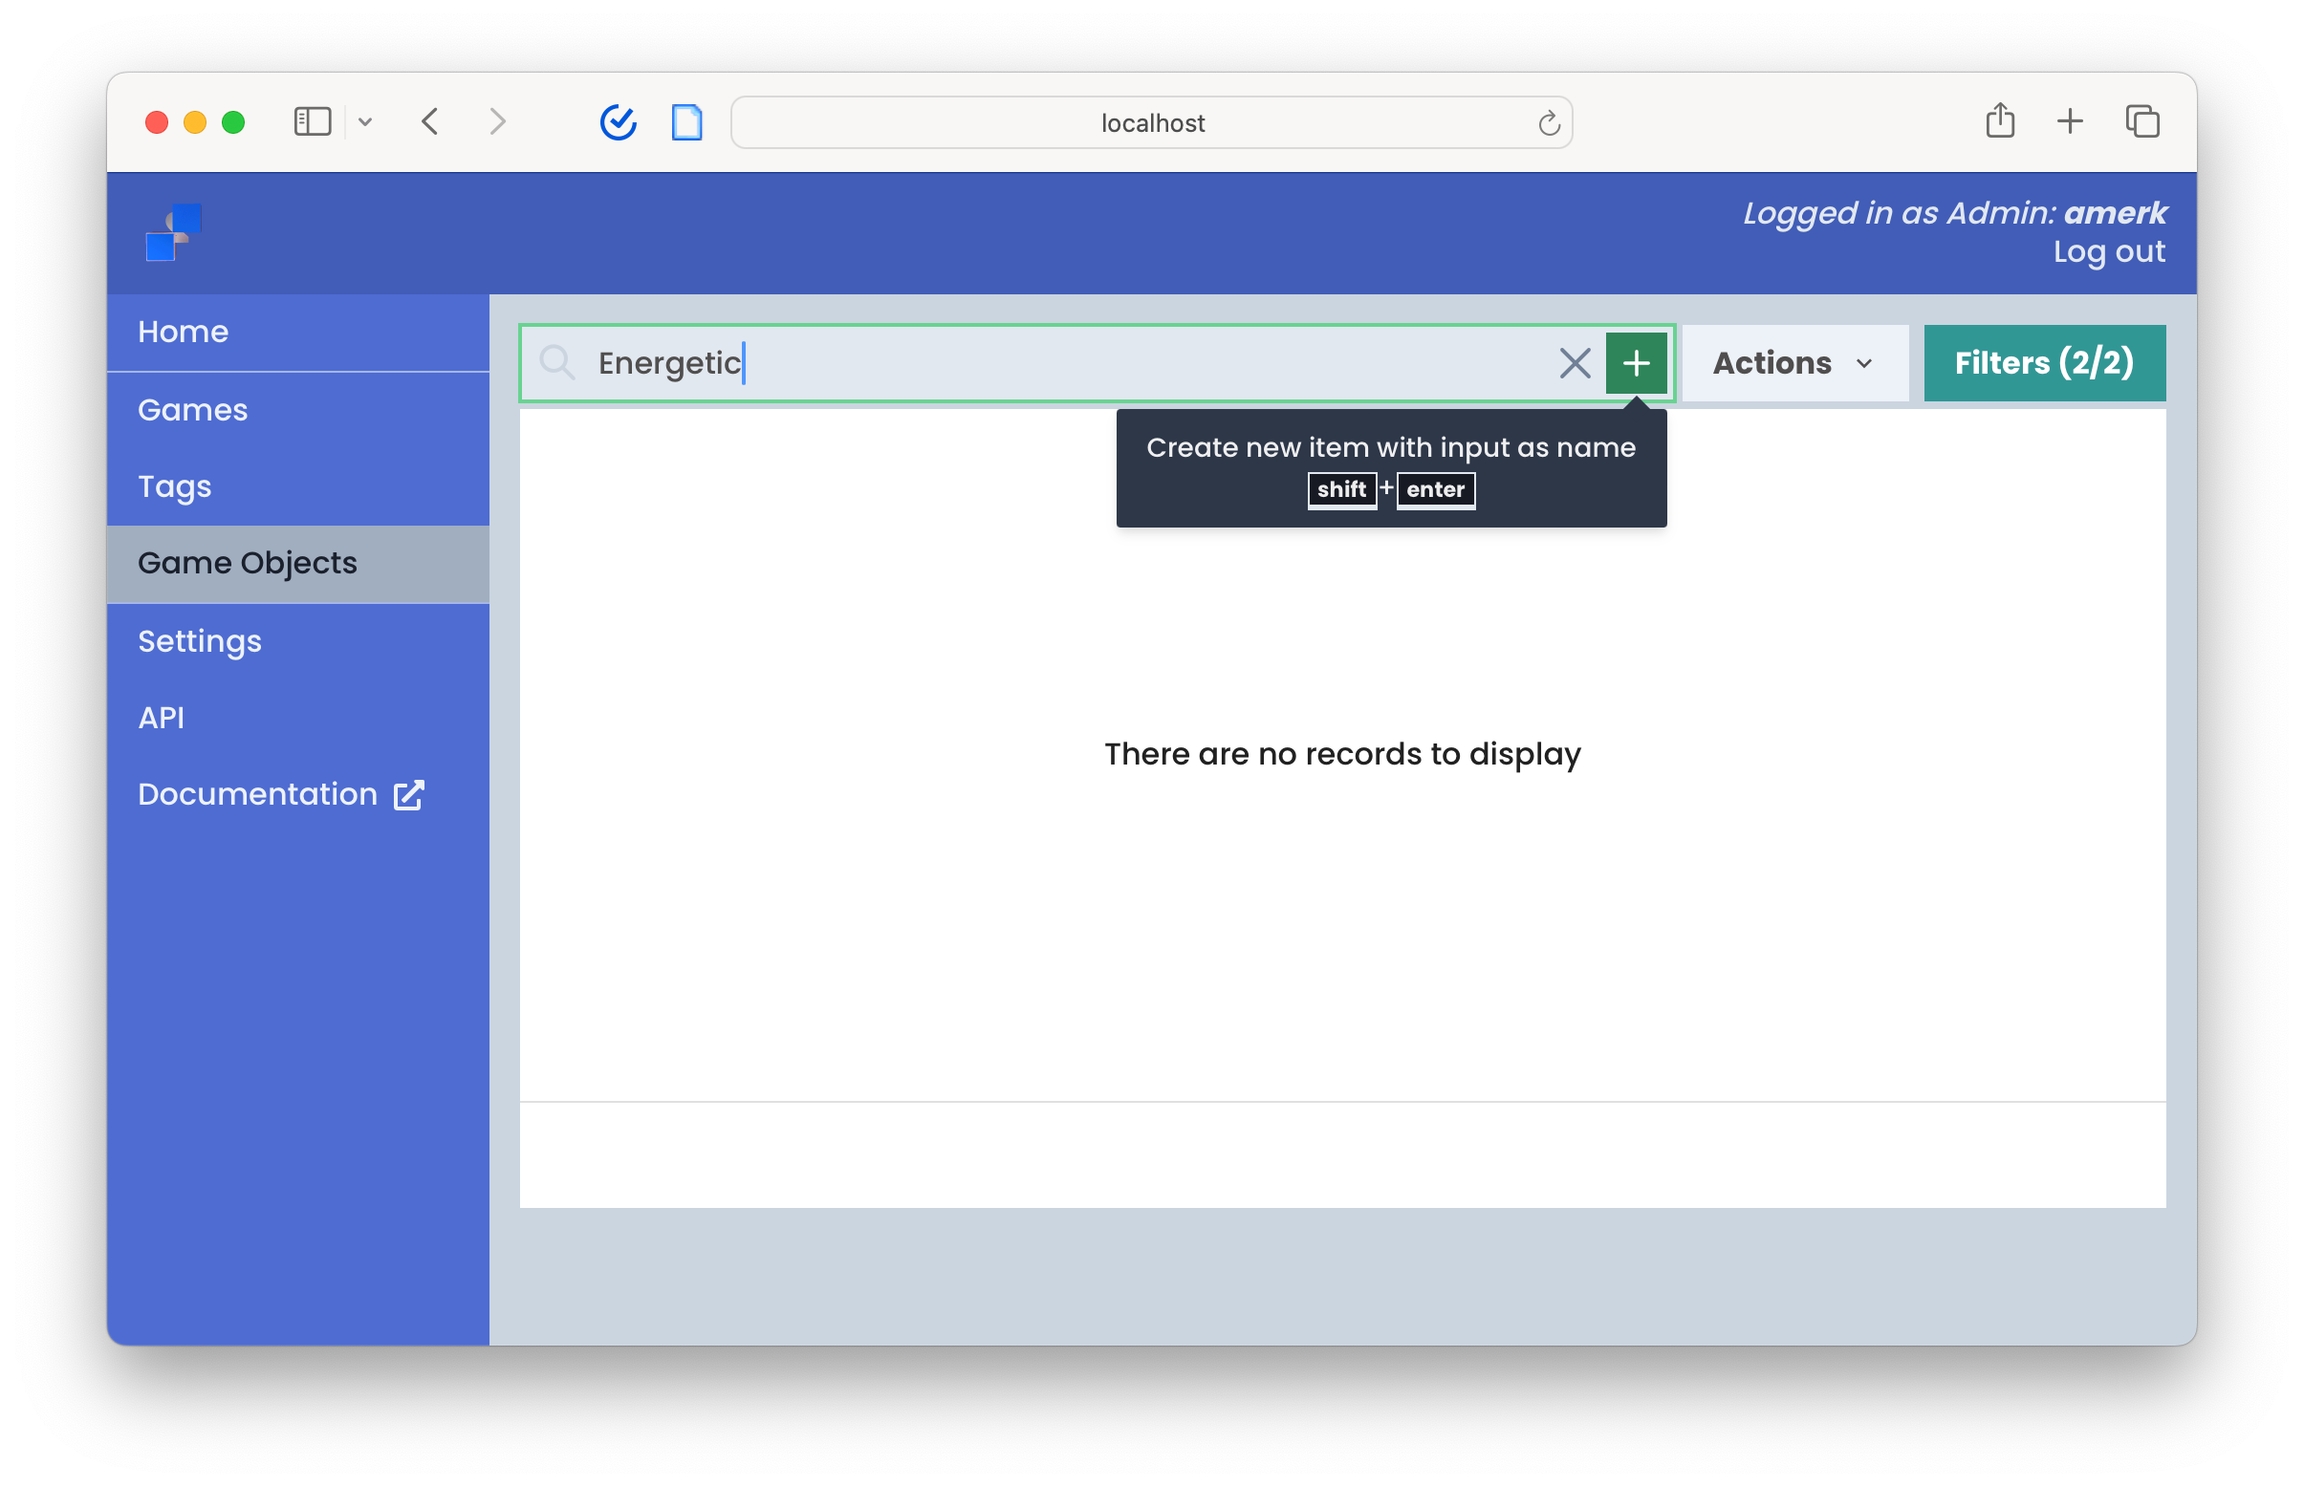Click the yellow minimize window button
Image resolution: width=2304 pixels, height=1487 pixels.
point(195,122)
